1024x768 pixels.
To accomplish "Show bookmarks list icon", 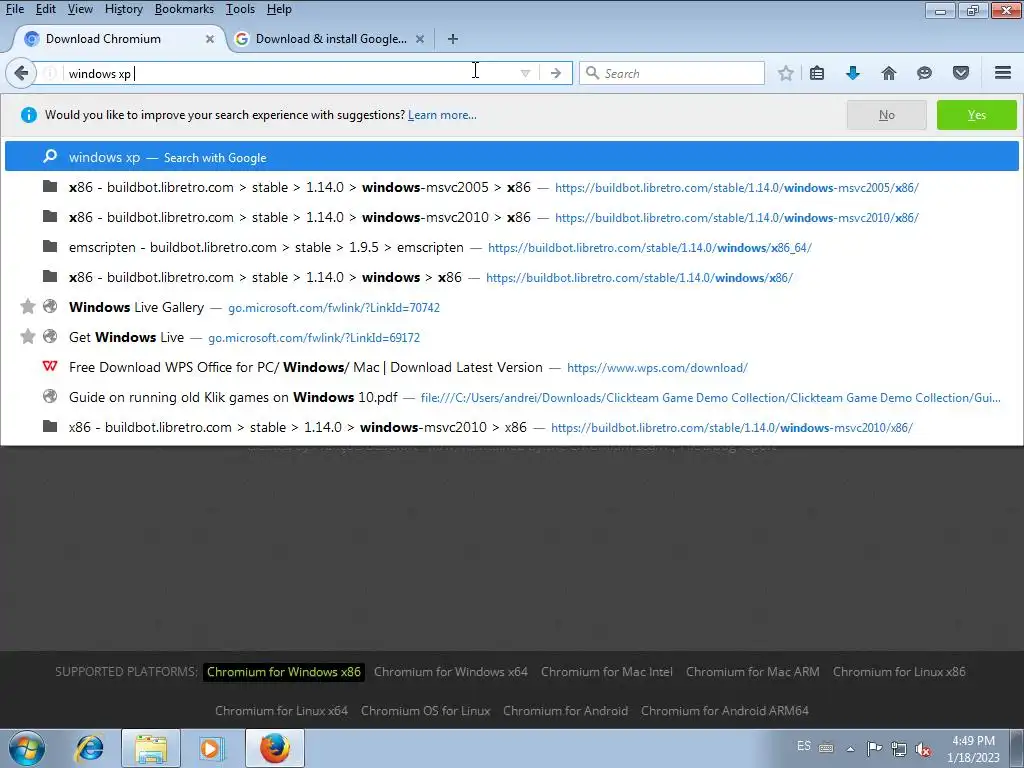I will (x=817, y=73).
